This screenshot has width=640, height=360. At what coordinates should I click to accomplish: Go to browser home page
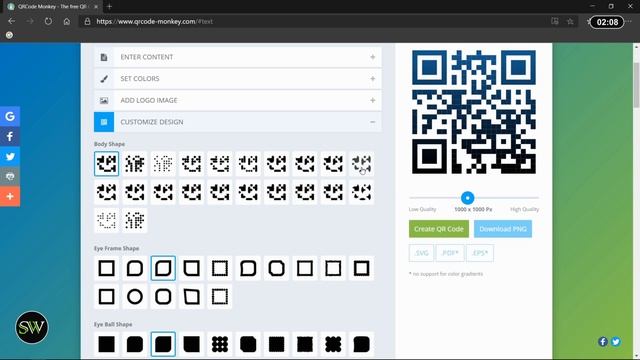(x=67, y=22)
